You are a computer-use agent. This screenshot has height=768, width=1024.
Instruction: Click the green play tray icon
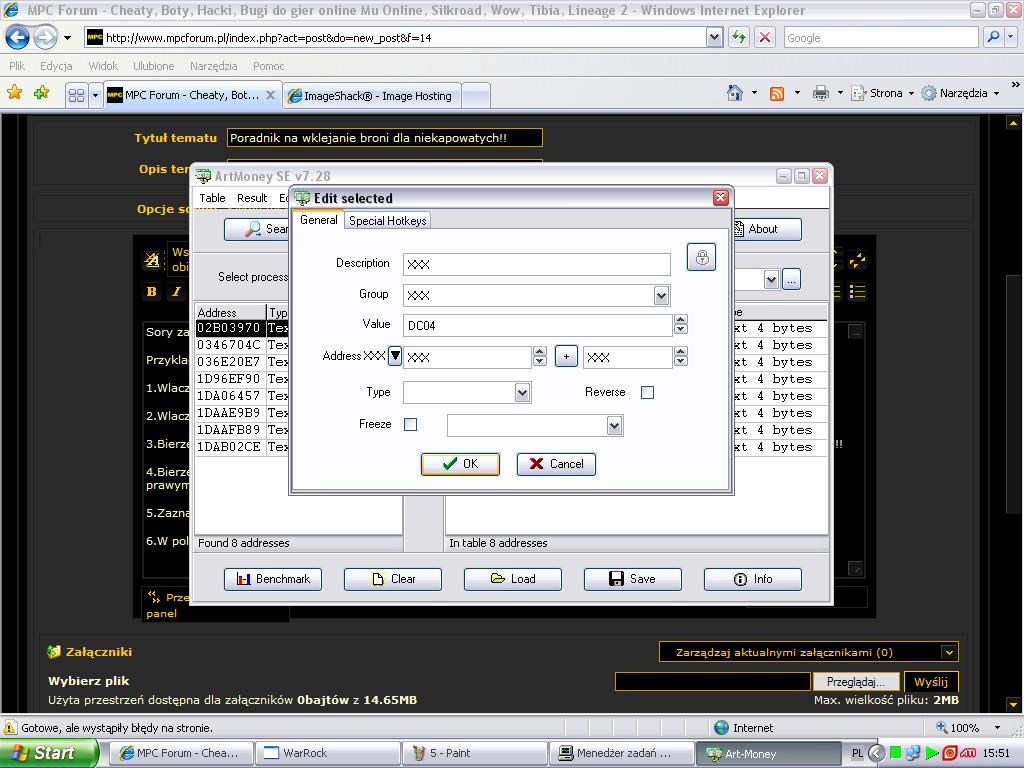(932, 754)
